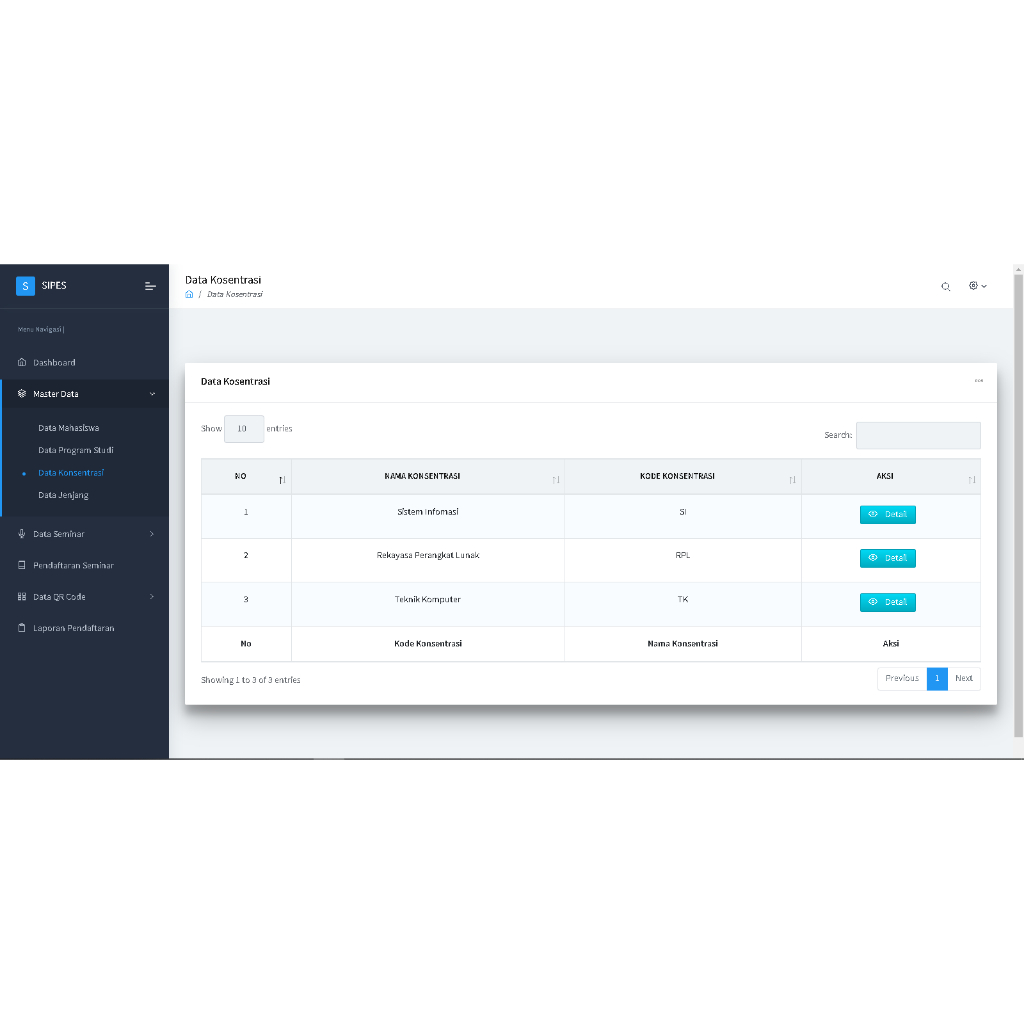This screenshot has width=1024, height=1024.
Task: Click Detail button for Rekayasa Perangkat Lunak
Action: [888, 558]
